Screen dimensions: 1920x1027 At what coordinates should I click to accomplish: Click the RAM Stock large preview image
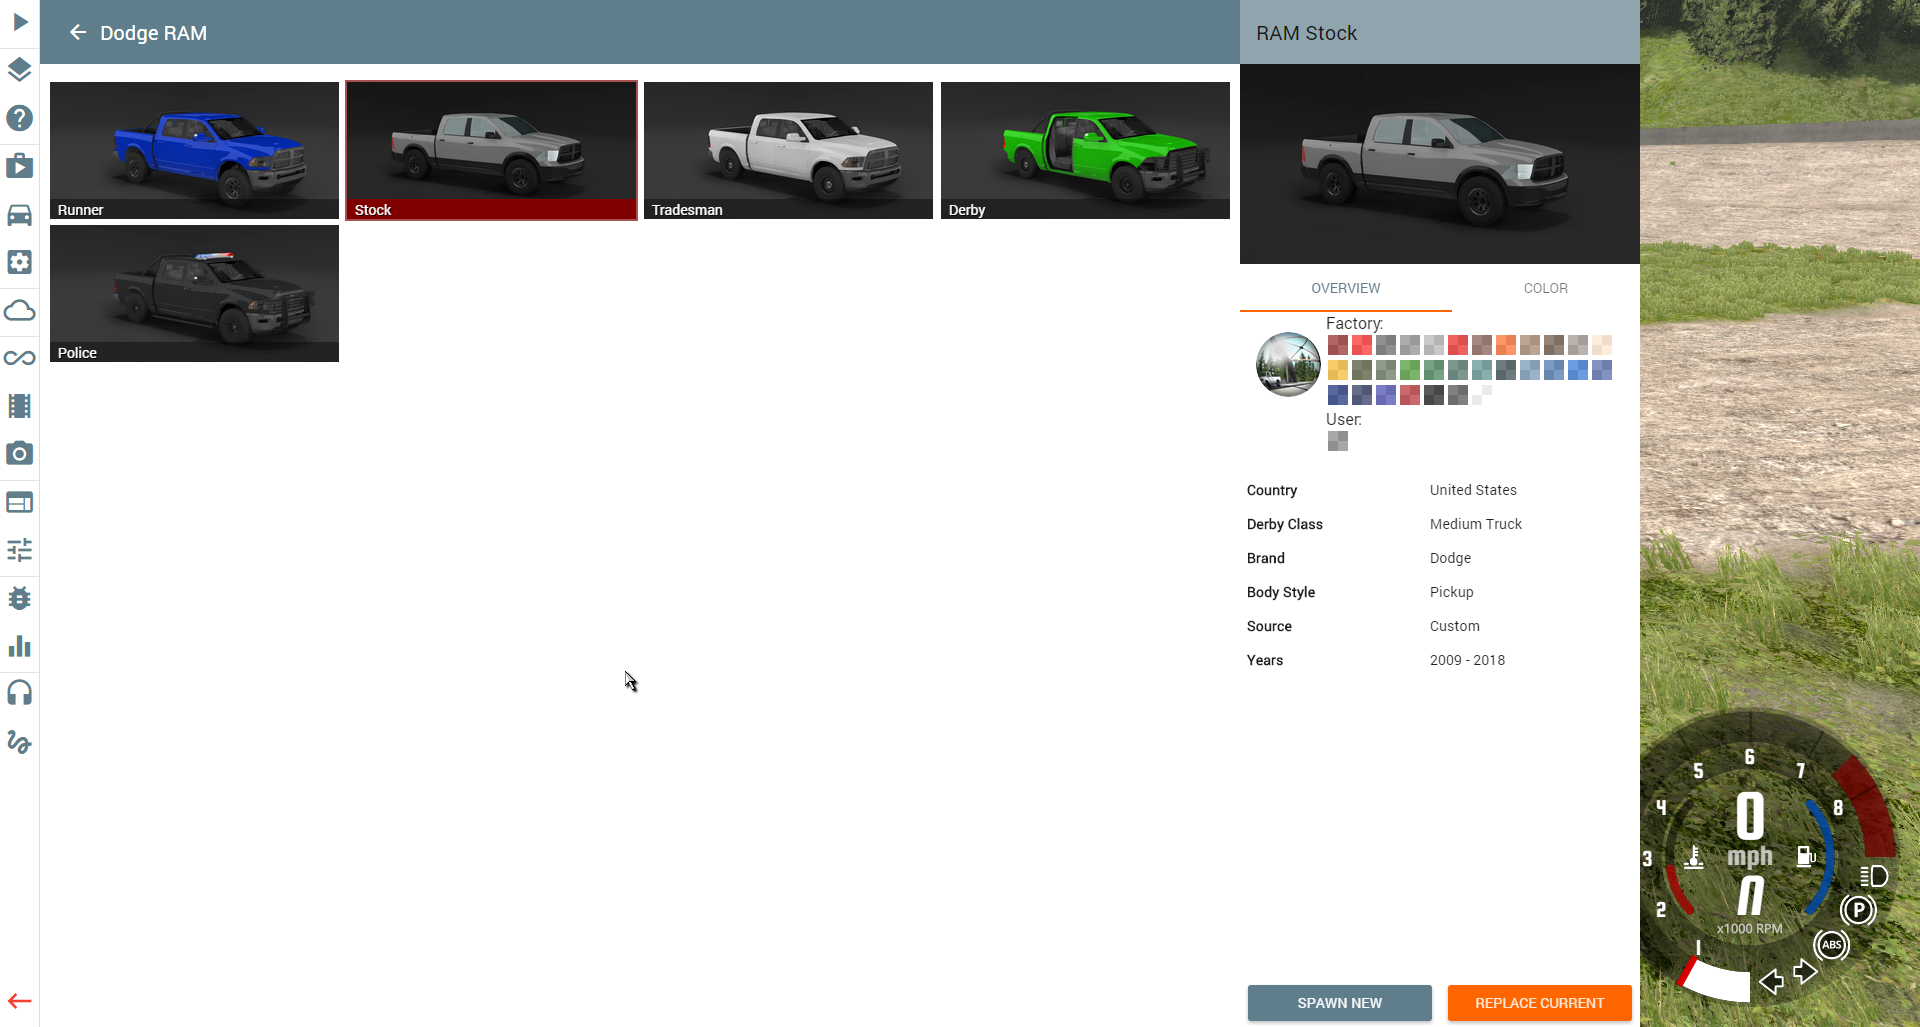pos(1440,164)
